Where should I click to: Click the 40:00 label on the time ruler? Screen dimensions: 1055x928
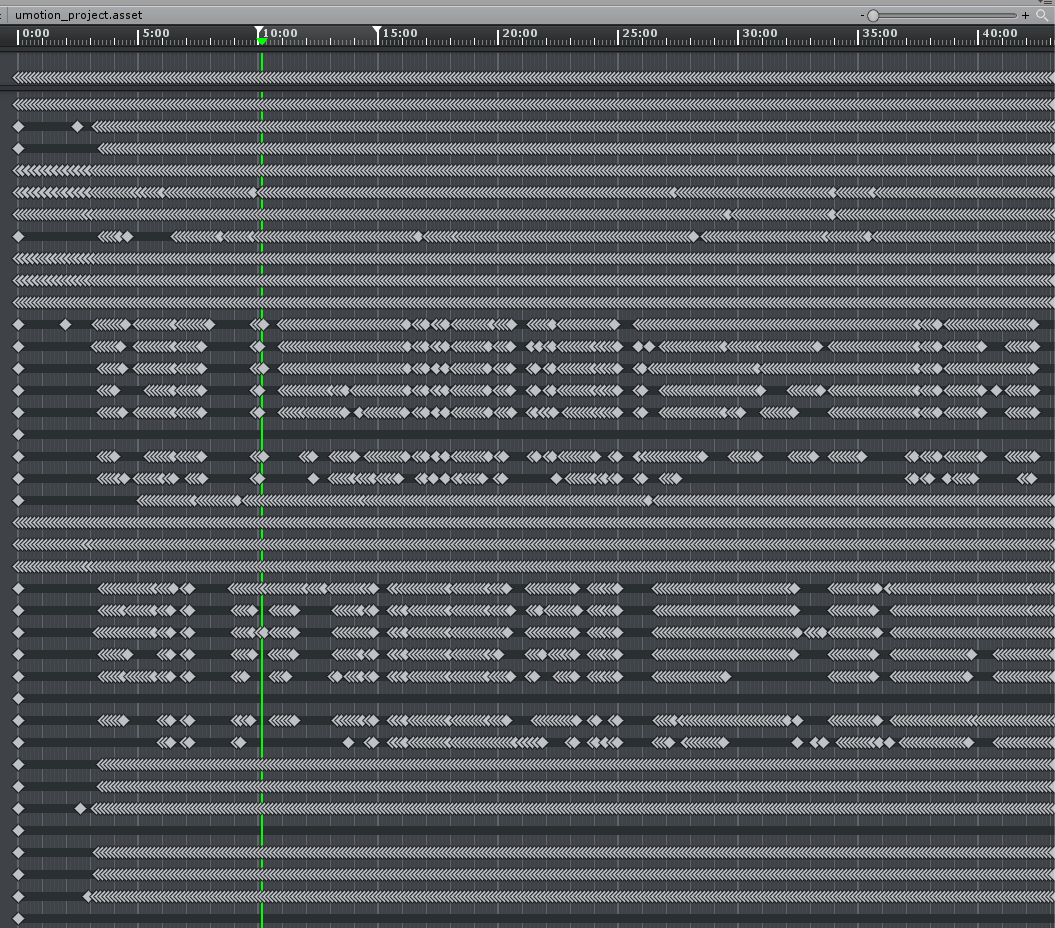point(1000,33)
